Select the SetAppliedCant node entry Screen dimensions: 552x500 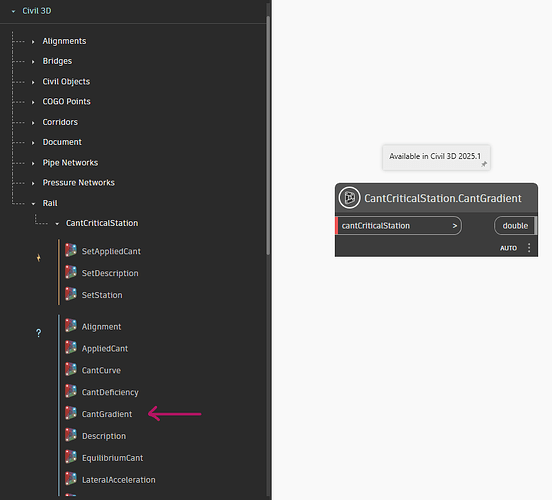tap(103, 251)
